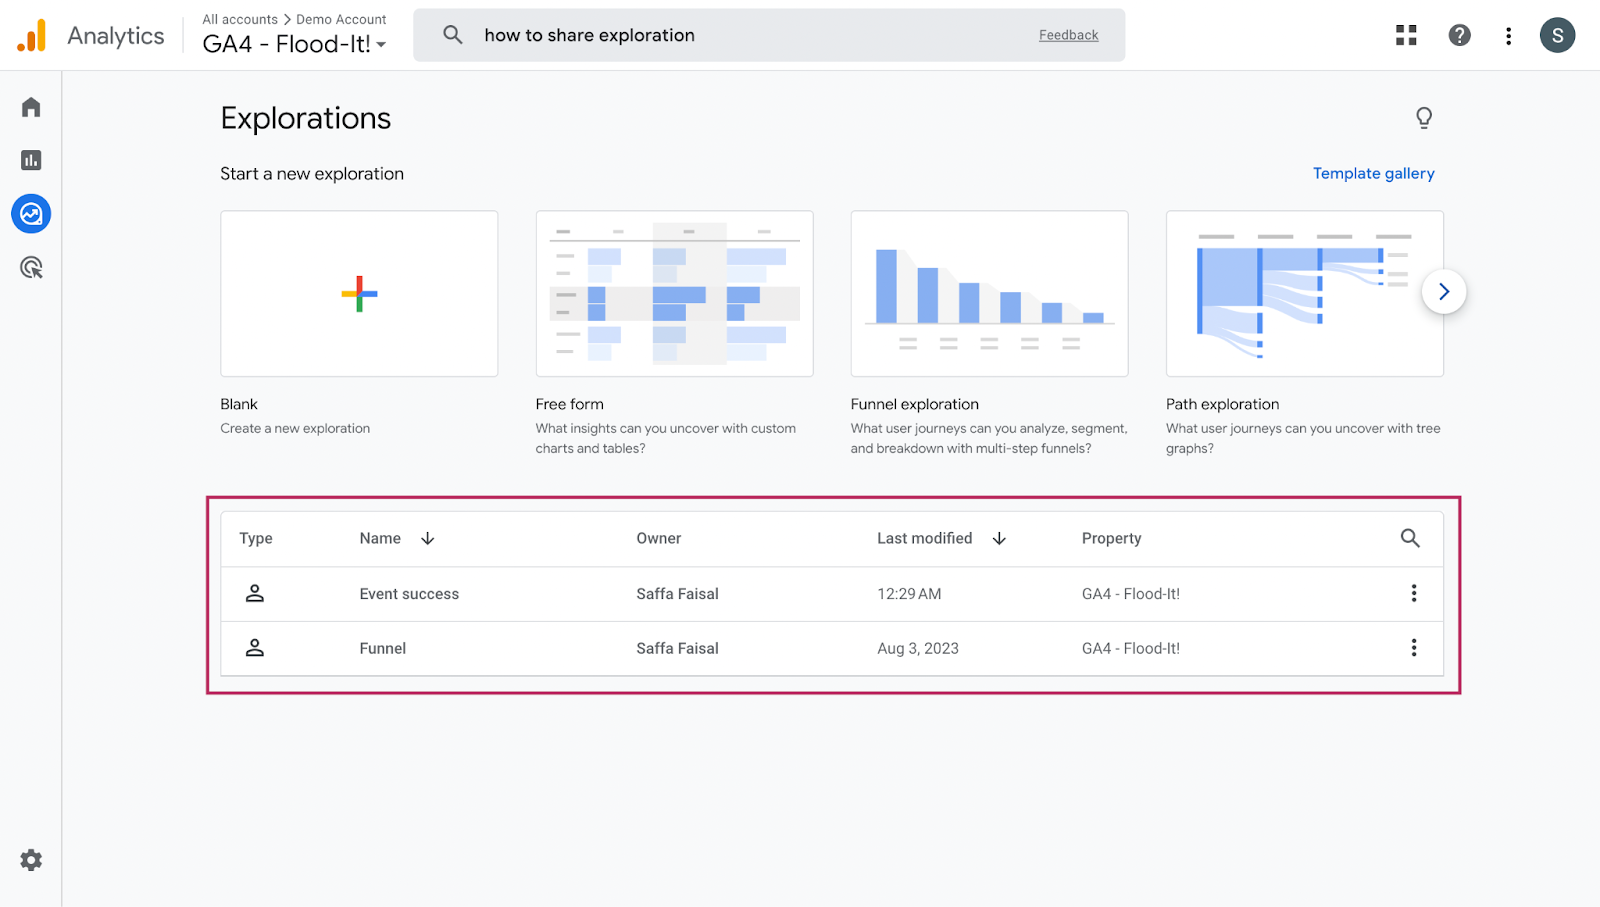Click the Insights lightbulb icon
This screenshot has height=907, width=1600.
pos(1424,118)
